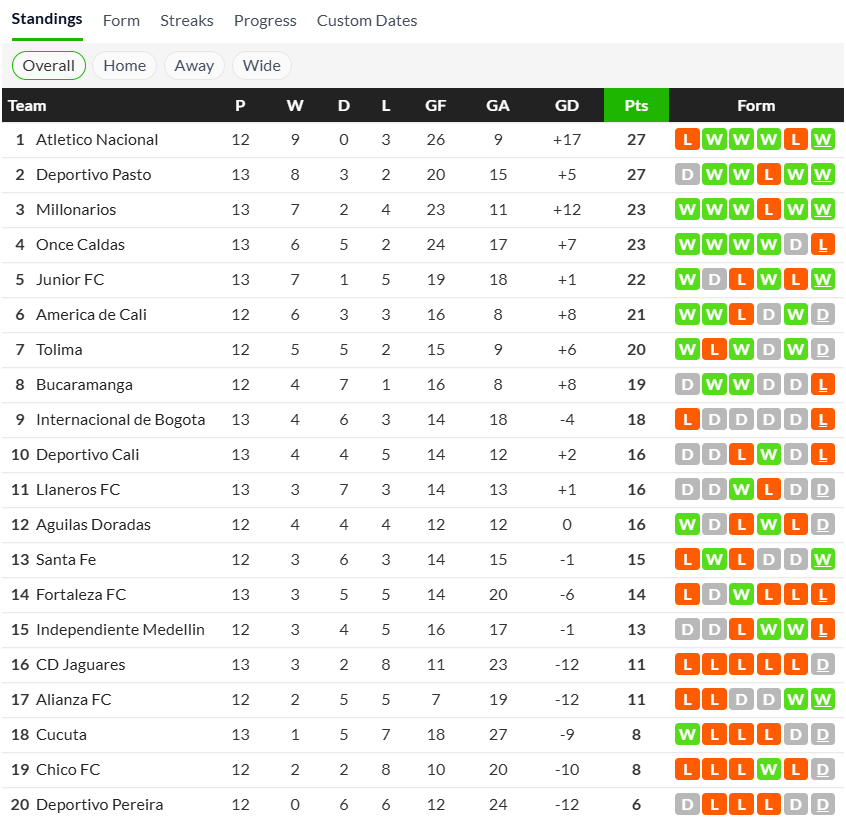846x832 pixels.
Task: Enable the Wide table view
Action: click(262, 66)
